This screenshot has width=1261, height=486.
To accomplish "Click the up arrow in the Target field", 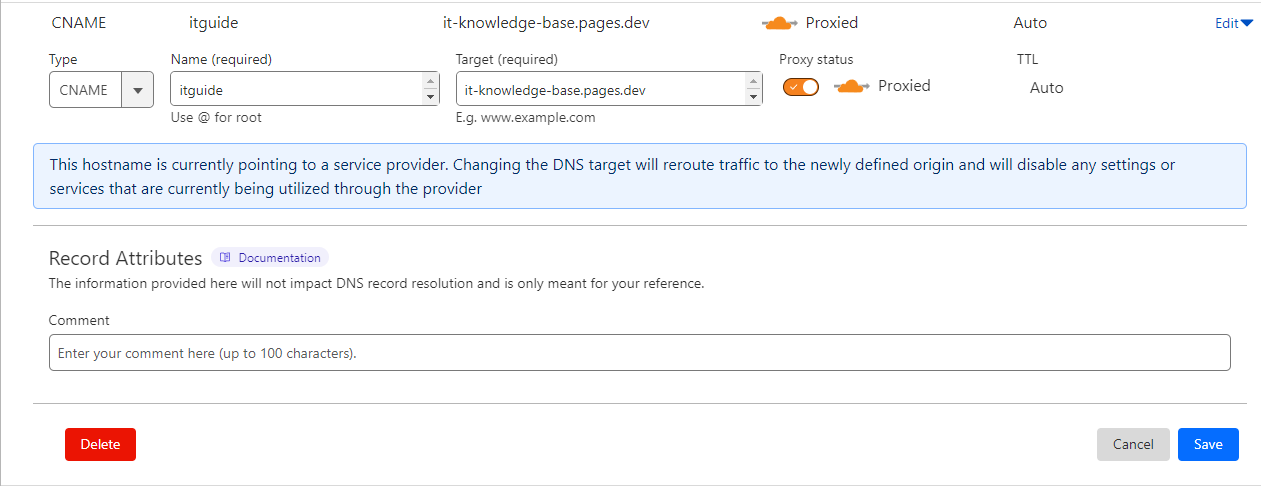I will [753, 81].
